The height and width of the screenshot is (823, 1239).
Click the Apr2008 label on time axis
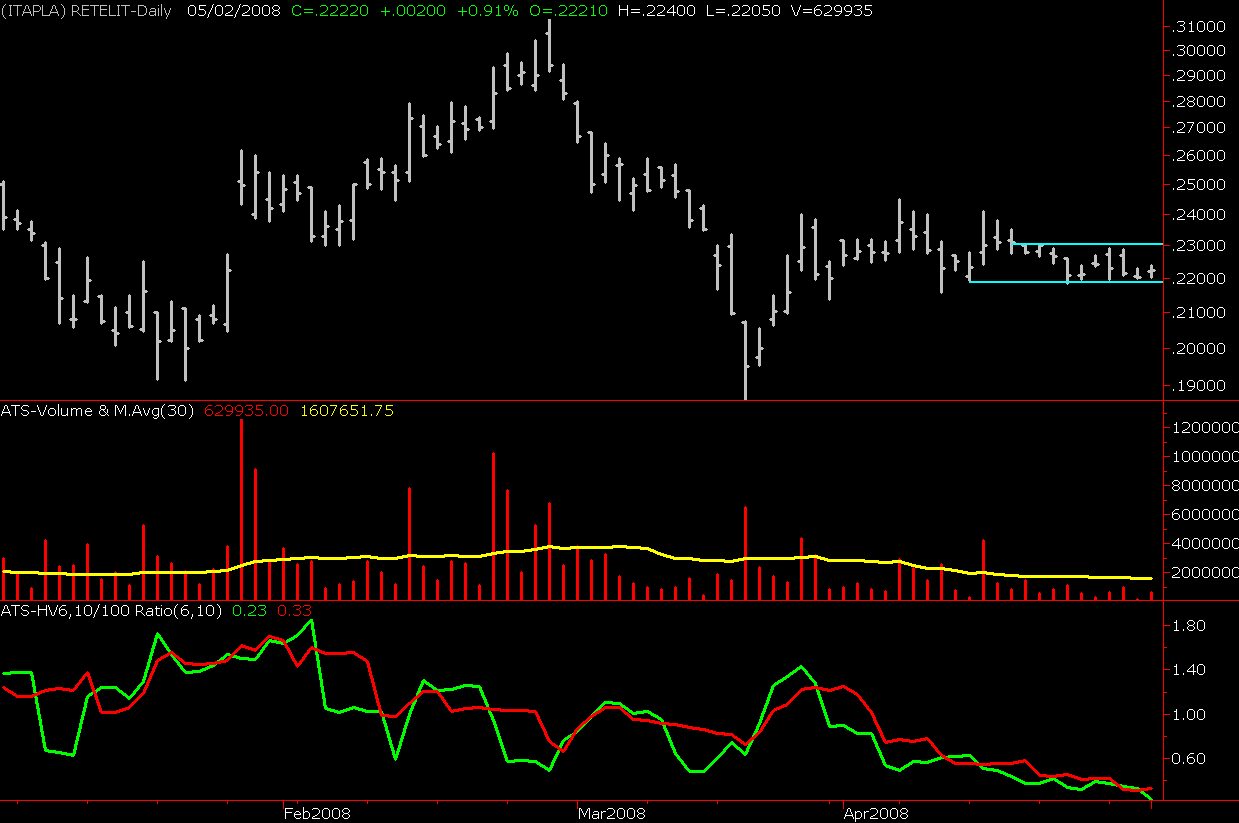tap(876, 813)
